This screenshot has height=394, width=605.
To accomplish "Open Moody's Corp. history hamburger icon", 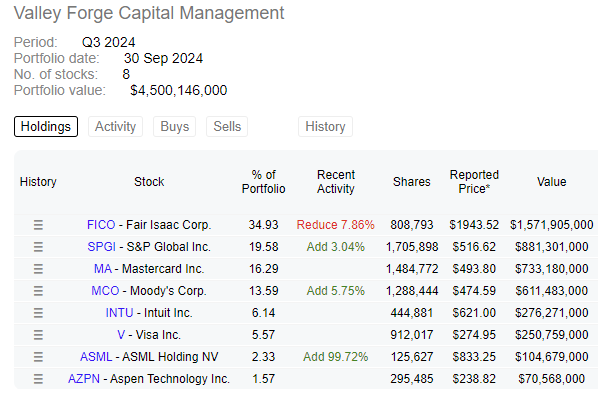I will [x=38, y=291].
